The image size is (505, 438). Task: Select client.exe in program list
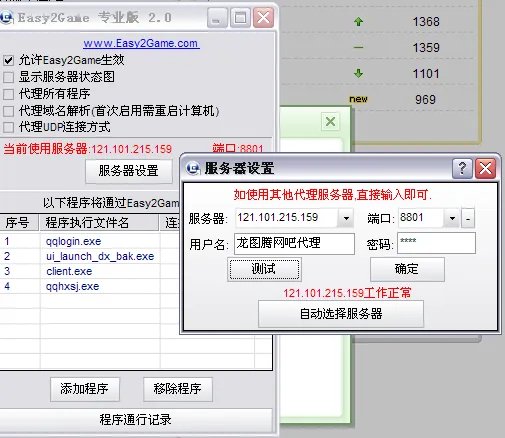click(69, 271)
